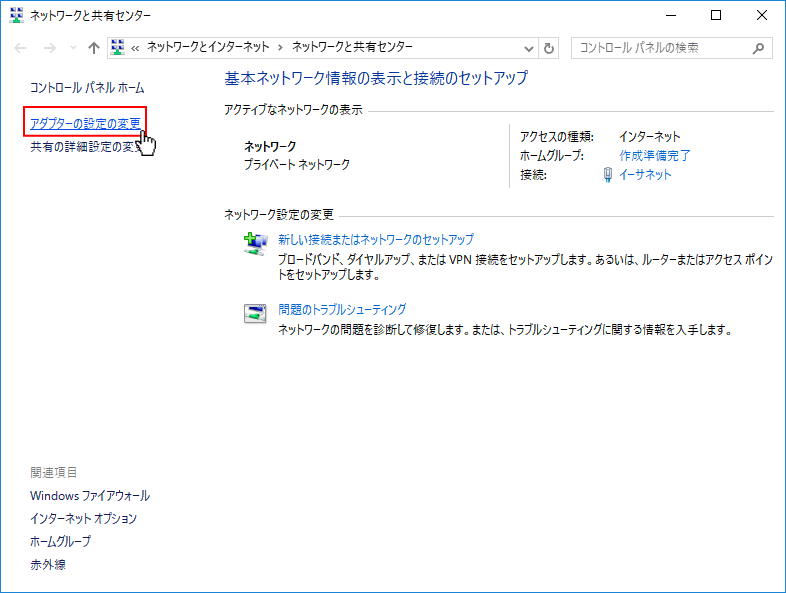Close the Network and Sharing Center window
The height and width of the screenshot is (593, 786).
click(x=761, y=16)
